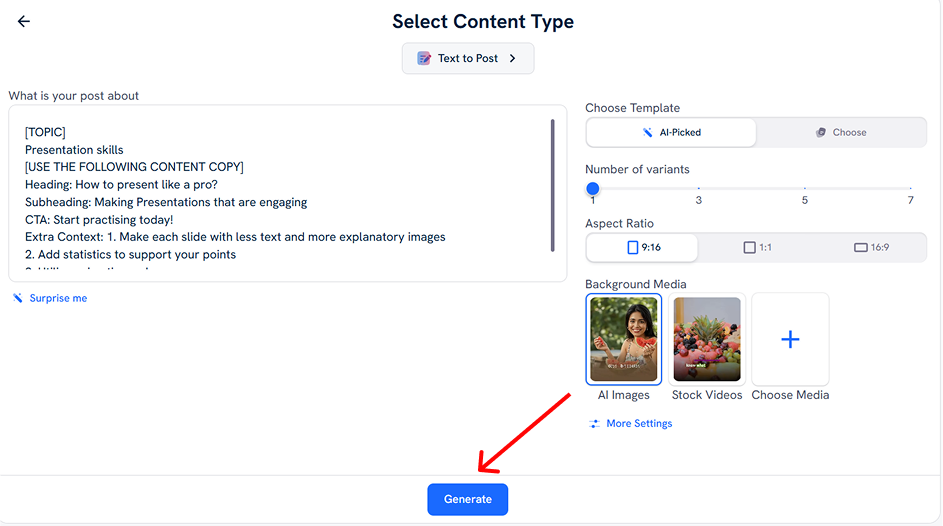Set number of variants slider to 3
Viewport: 943px width, 526px height.
[698, 188]
